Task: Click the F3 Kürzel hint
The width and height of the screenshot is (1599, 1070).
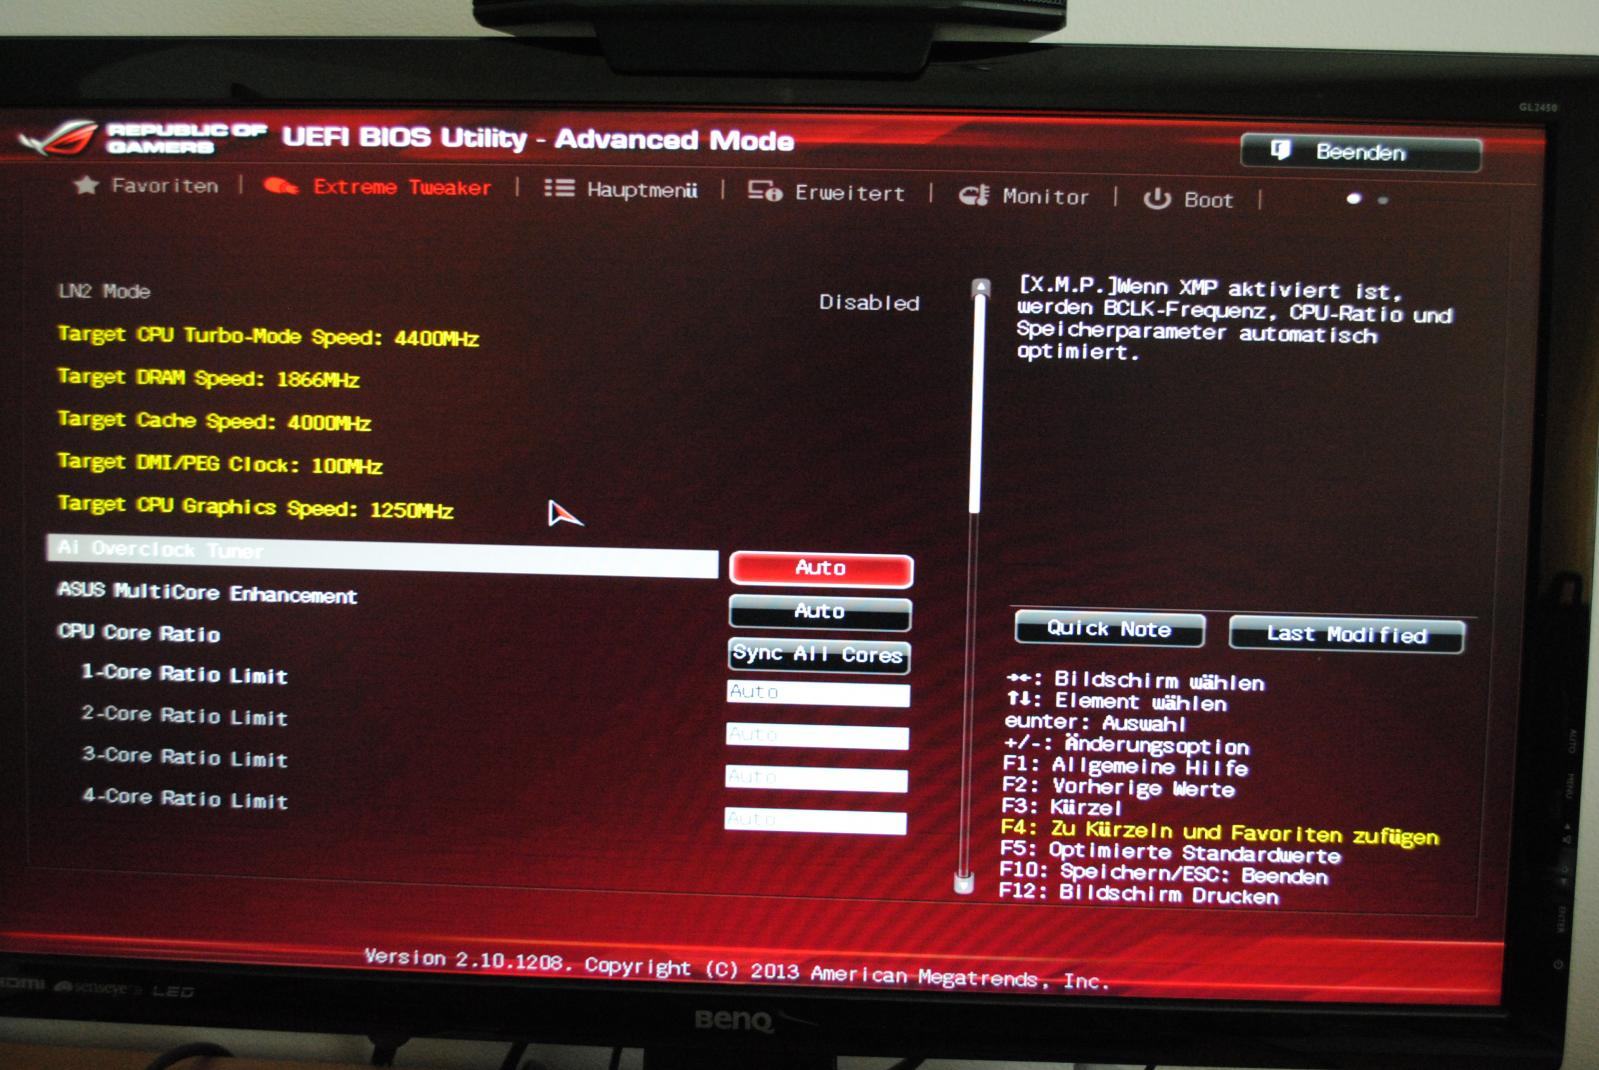Action: tap(1062, 807)
